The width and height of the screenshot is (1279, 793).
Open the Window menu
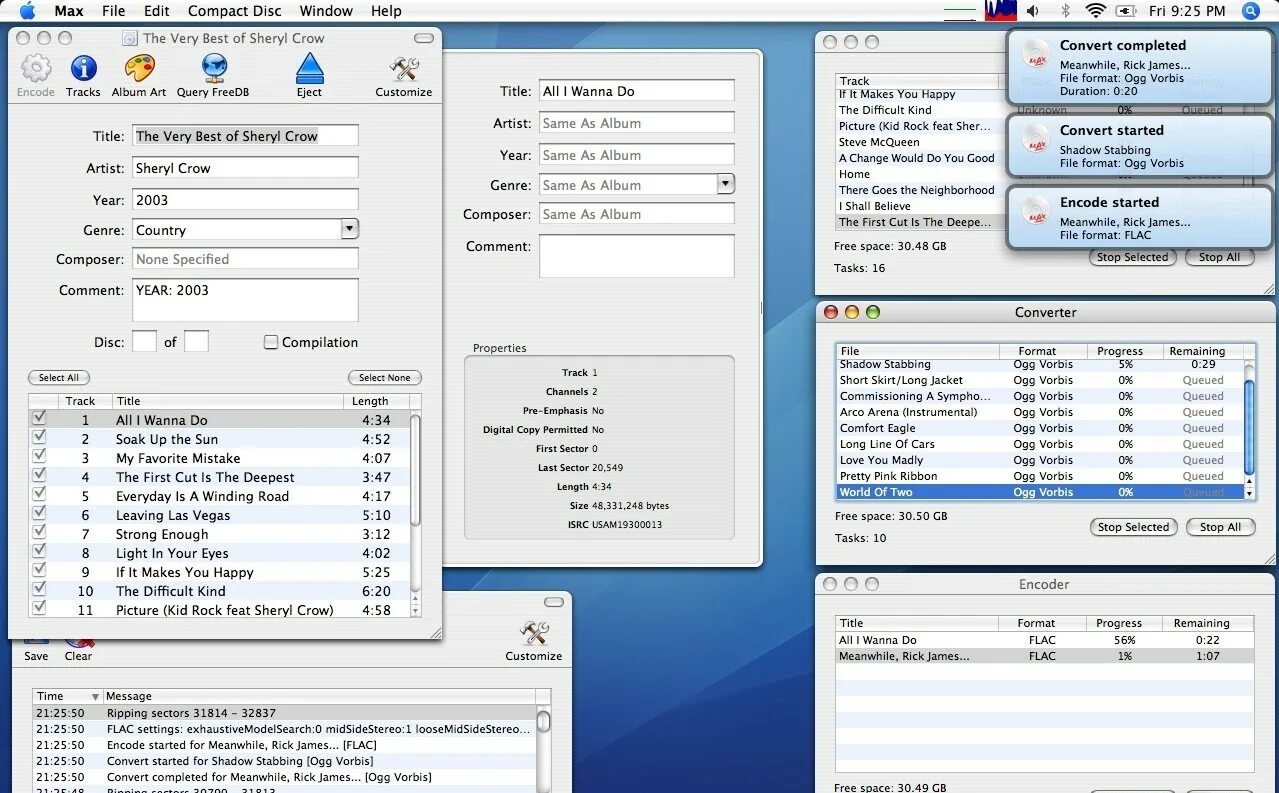326,11
